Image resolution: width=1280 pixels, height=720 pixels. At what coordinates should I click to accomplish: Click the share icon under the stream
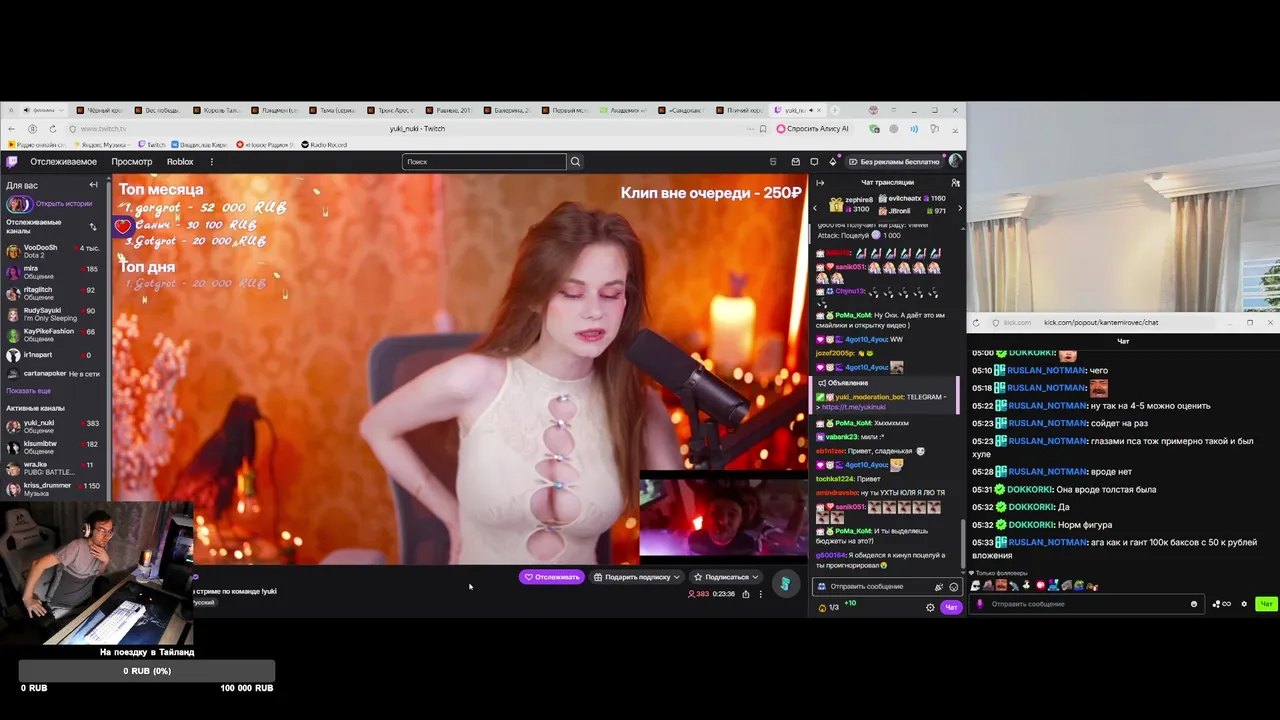point(745,594)
